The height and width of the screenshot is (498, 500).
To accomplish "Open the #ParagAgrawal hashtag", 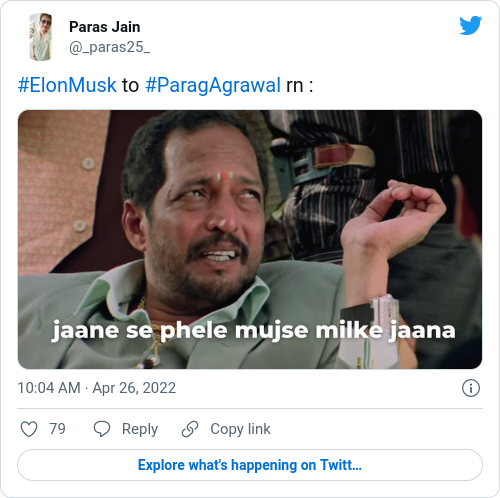I will click(x=213, y=85).
